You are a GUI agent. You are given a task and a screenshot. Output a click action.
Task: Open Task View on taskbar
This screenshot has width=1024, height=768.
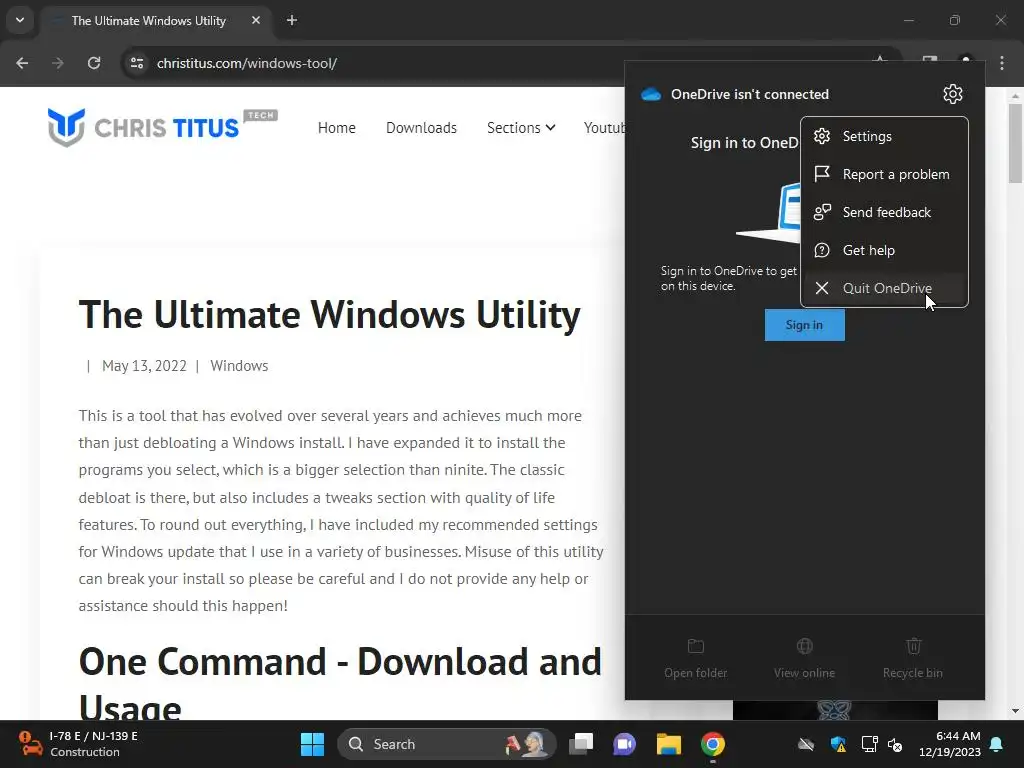[581, 744]
